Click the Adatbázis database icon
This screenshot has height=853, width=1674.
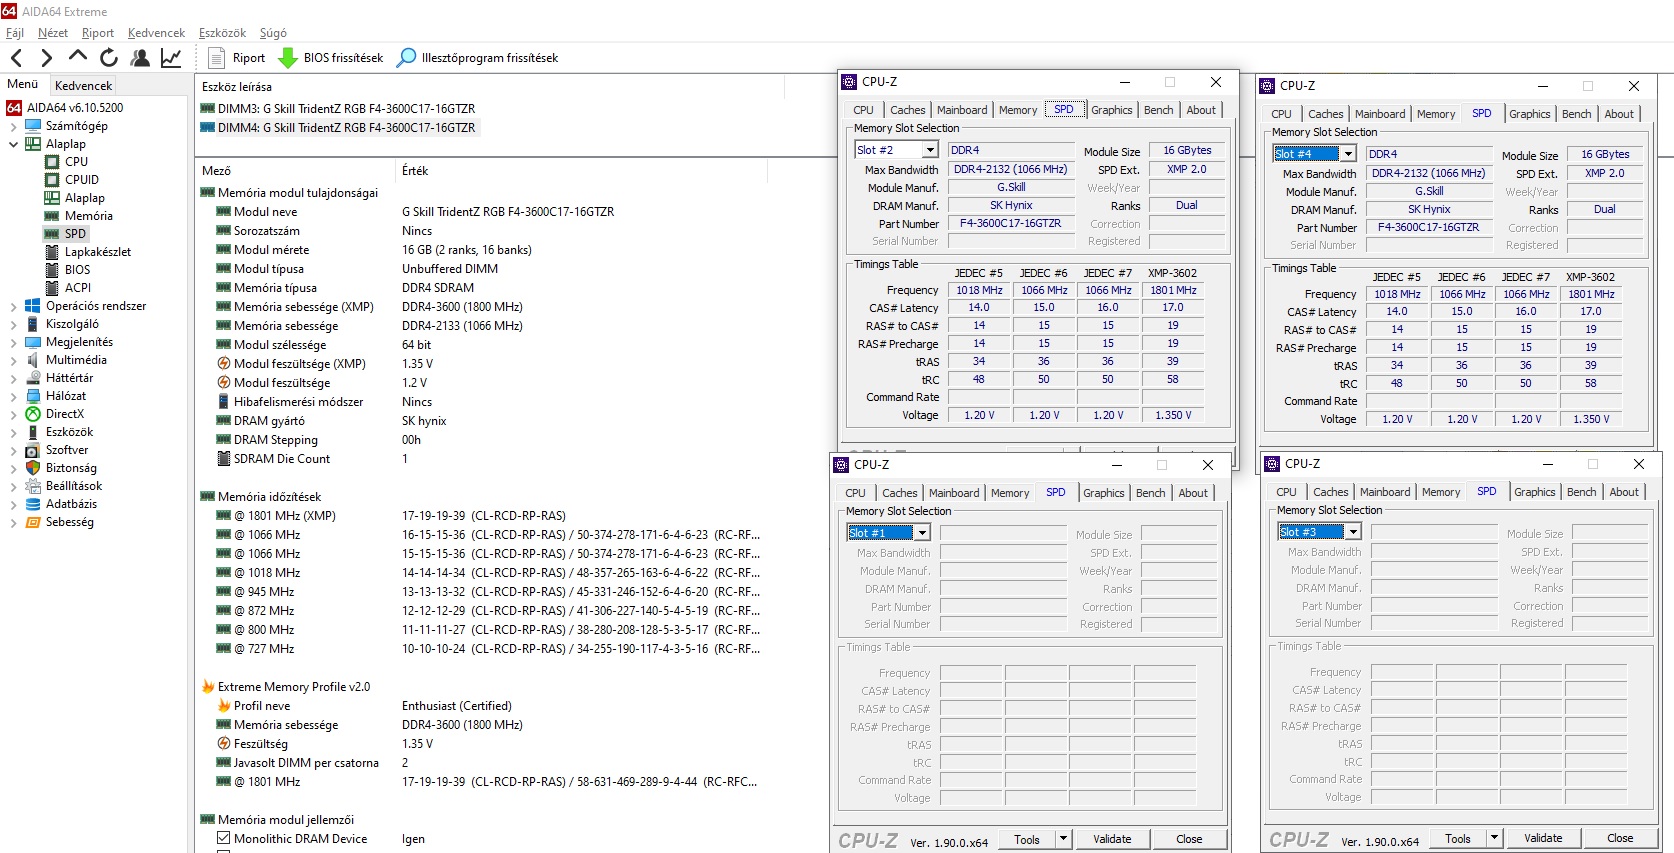tap(33, 504)
